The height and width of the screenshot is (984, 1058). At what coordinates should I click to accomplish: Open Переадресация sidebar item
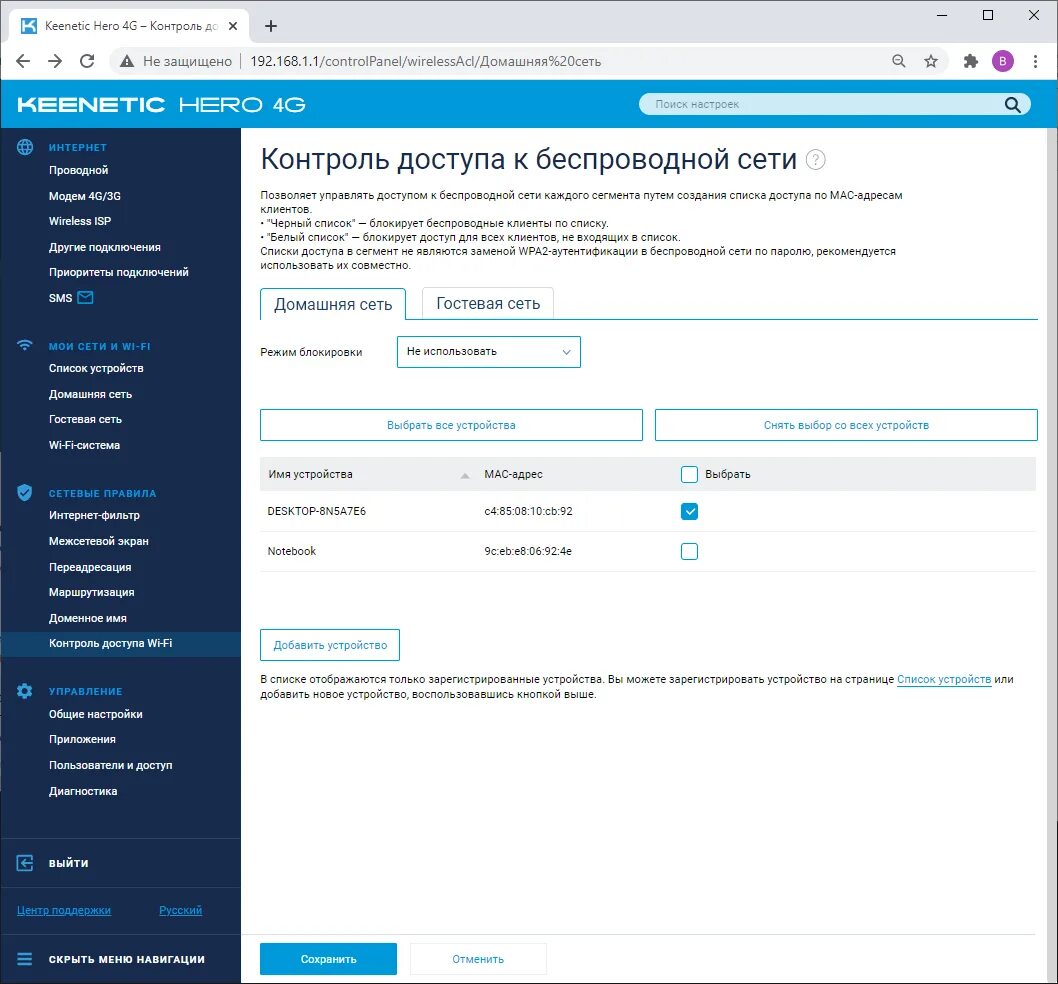point(90,567)
